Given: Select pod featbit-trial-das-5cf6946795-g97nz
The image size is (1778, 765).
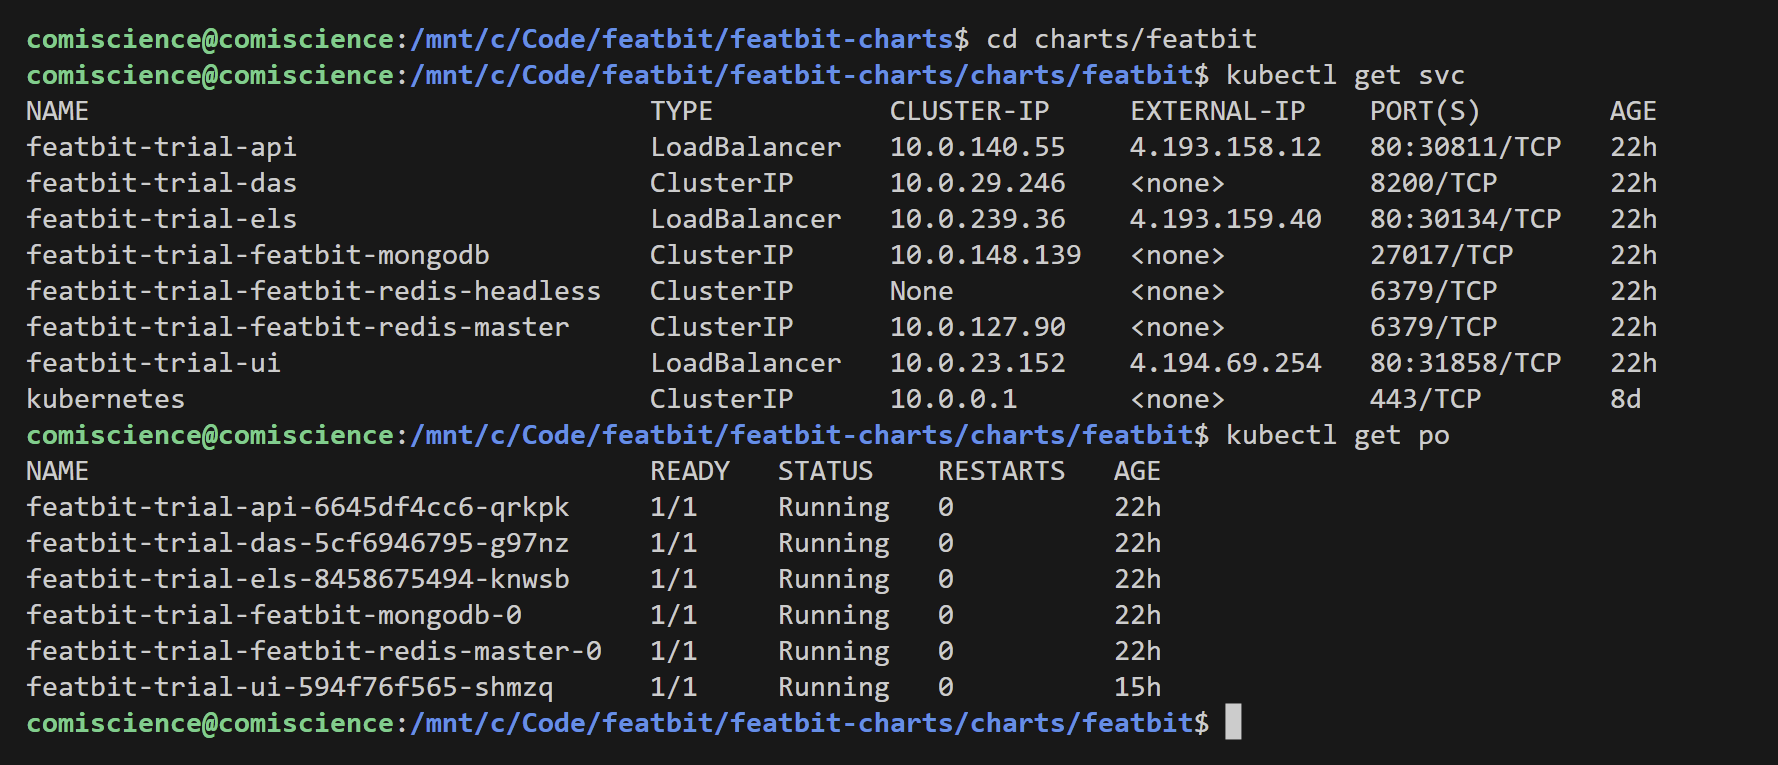Looking at the screenshot, I should click(x=298, y=543).
